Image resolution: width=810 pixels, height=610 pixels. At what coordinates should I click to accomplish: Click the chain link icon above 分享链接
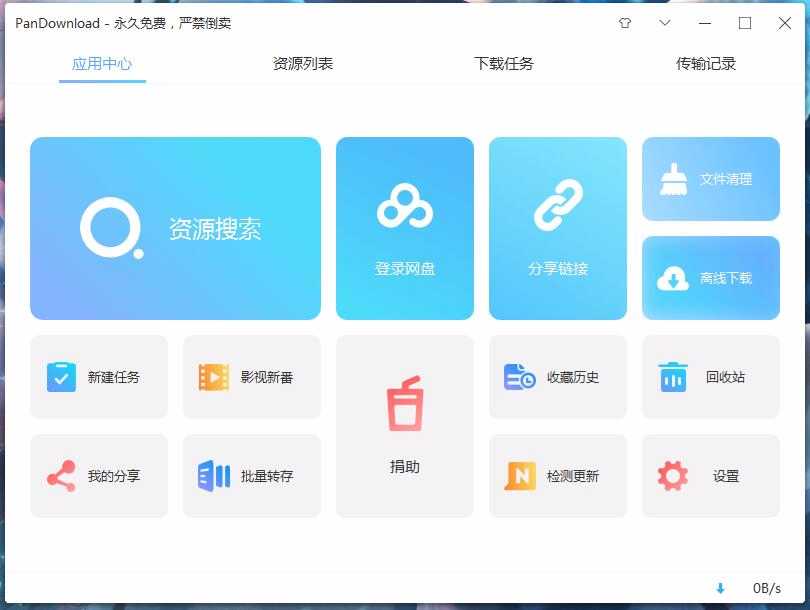(558, 205)
